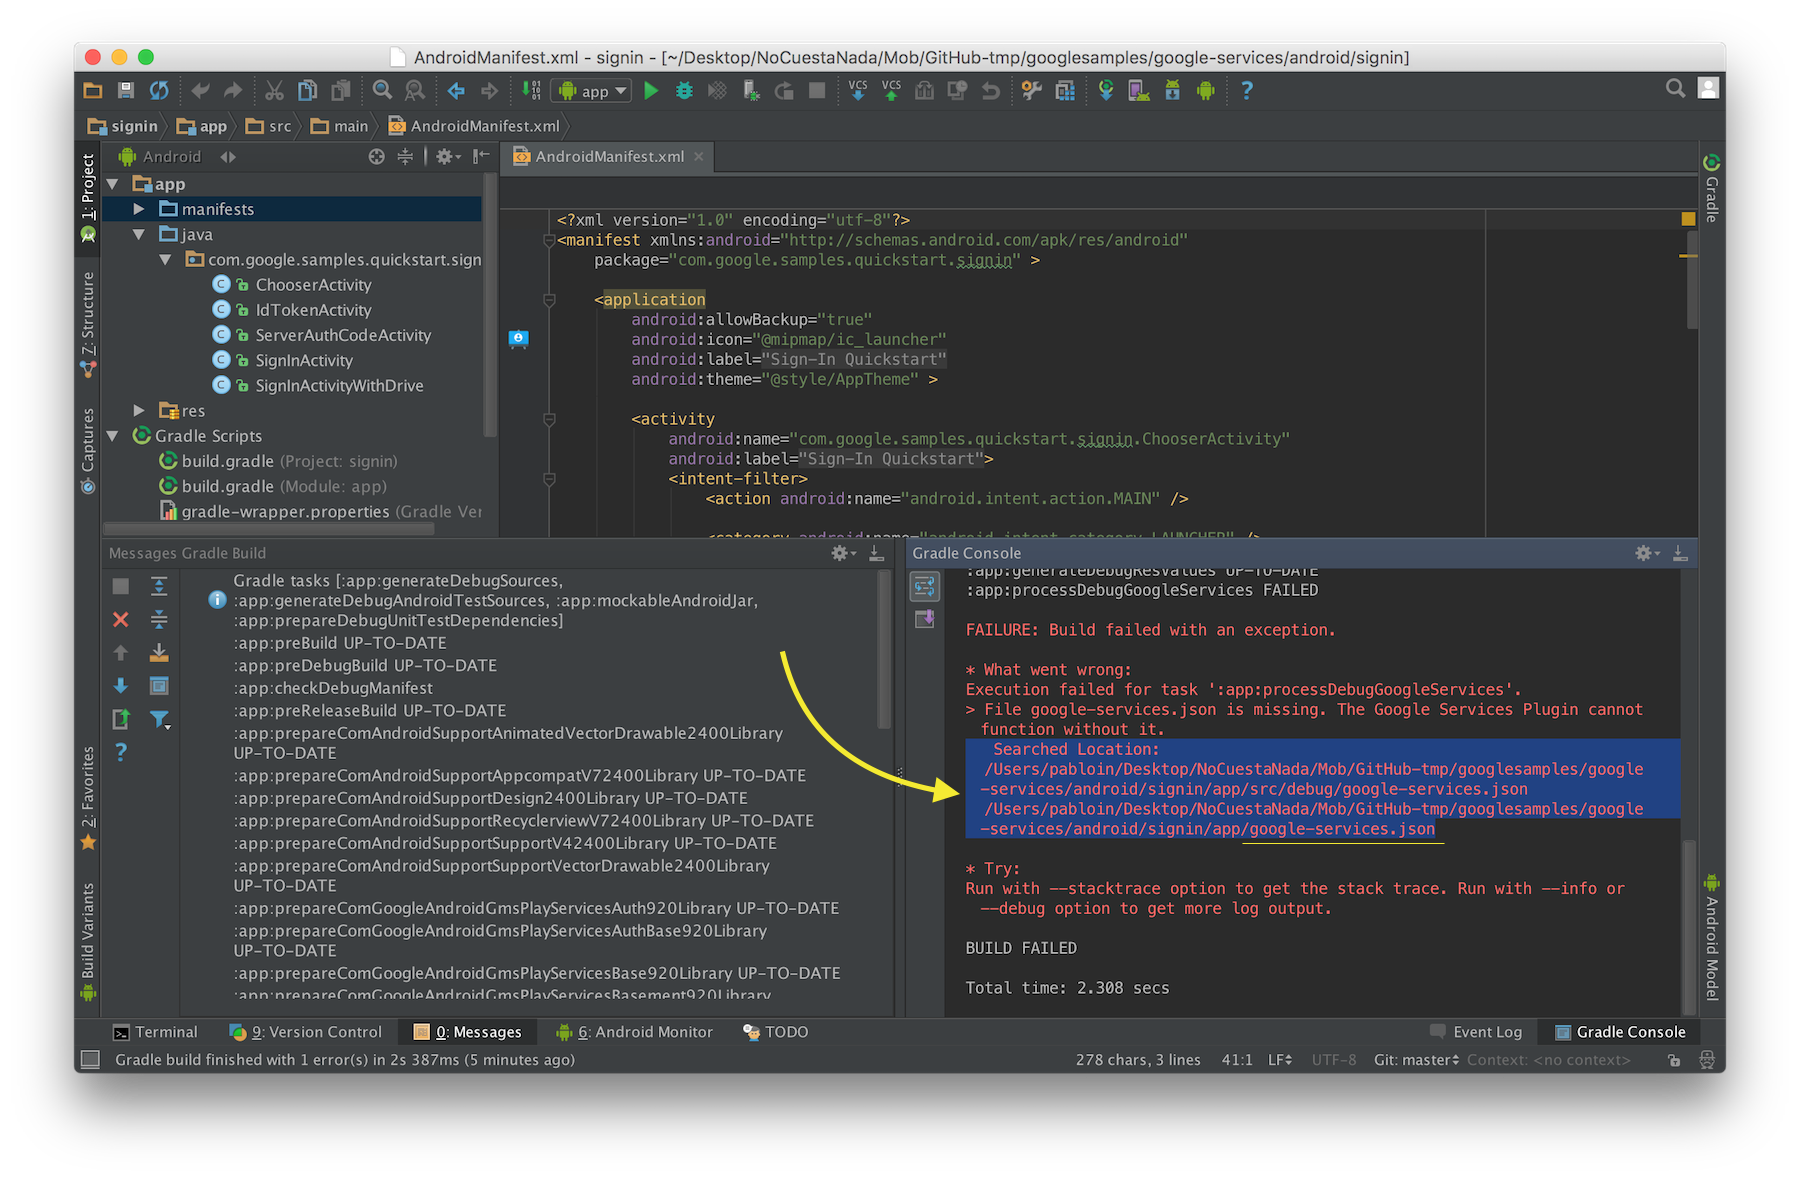Click the main breadcrumb folder

click(x=340, y=126)
